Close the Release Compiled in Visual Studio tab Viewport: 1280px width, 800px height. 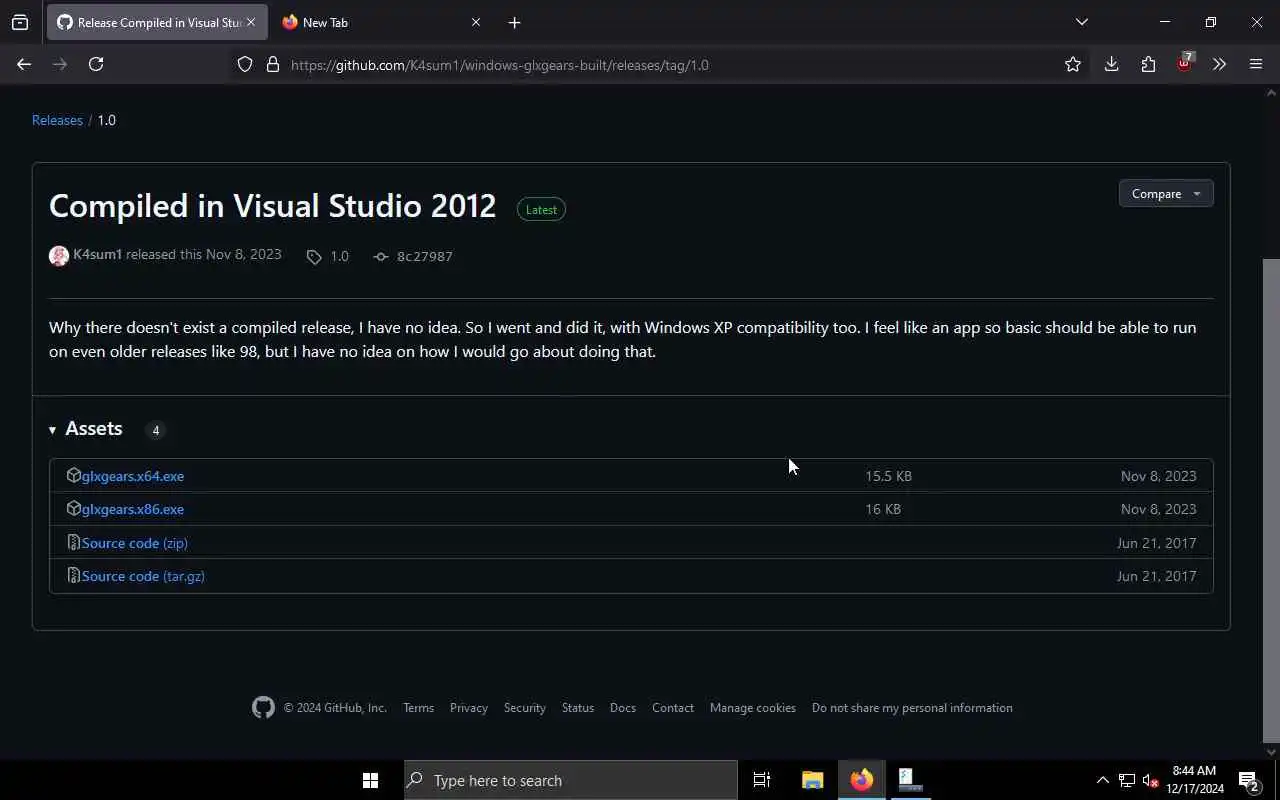click(251, 22)
